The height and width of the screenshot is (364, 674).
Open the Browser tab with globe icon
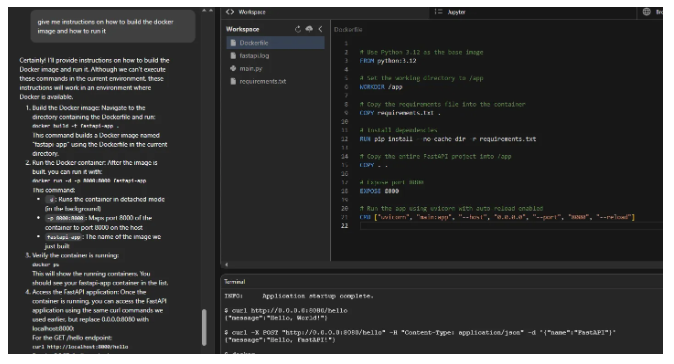pyautogui.click(x=652, y=12)
